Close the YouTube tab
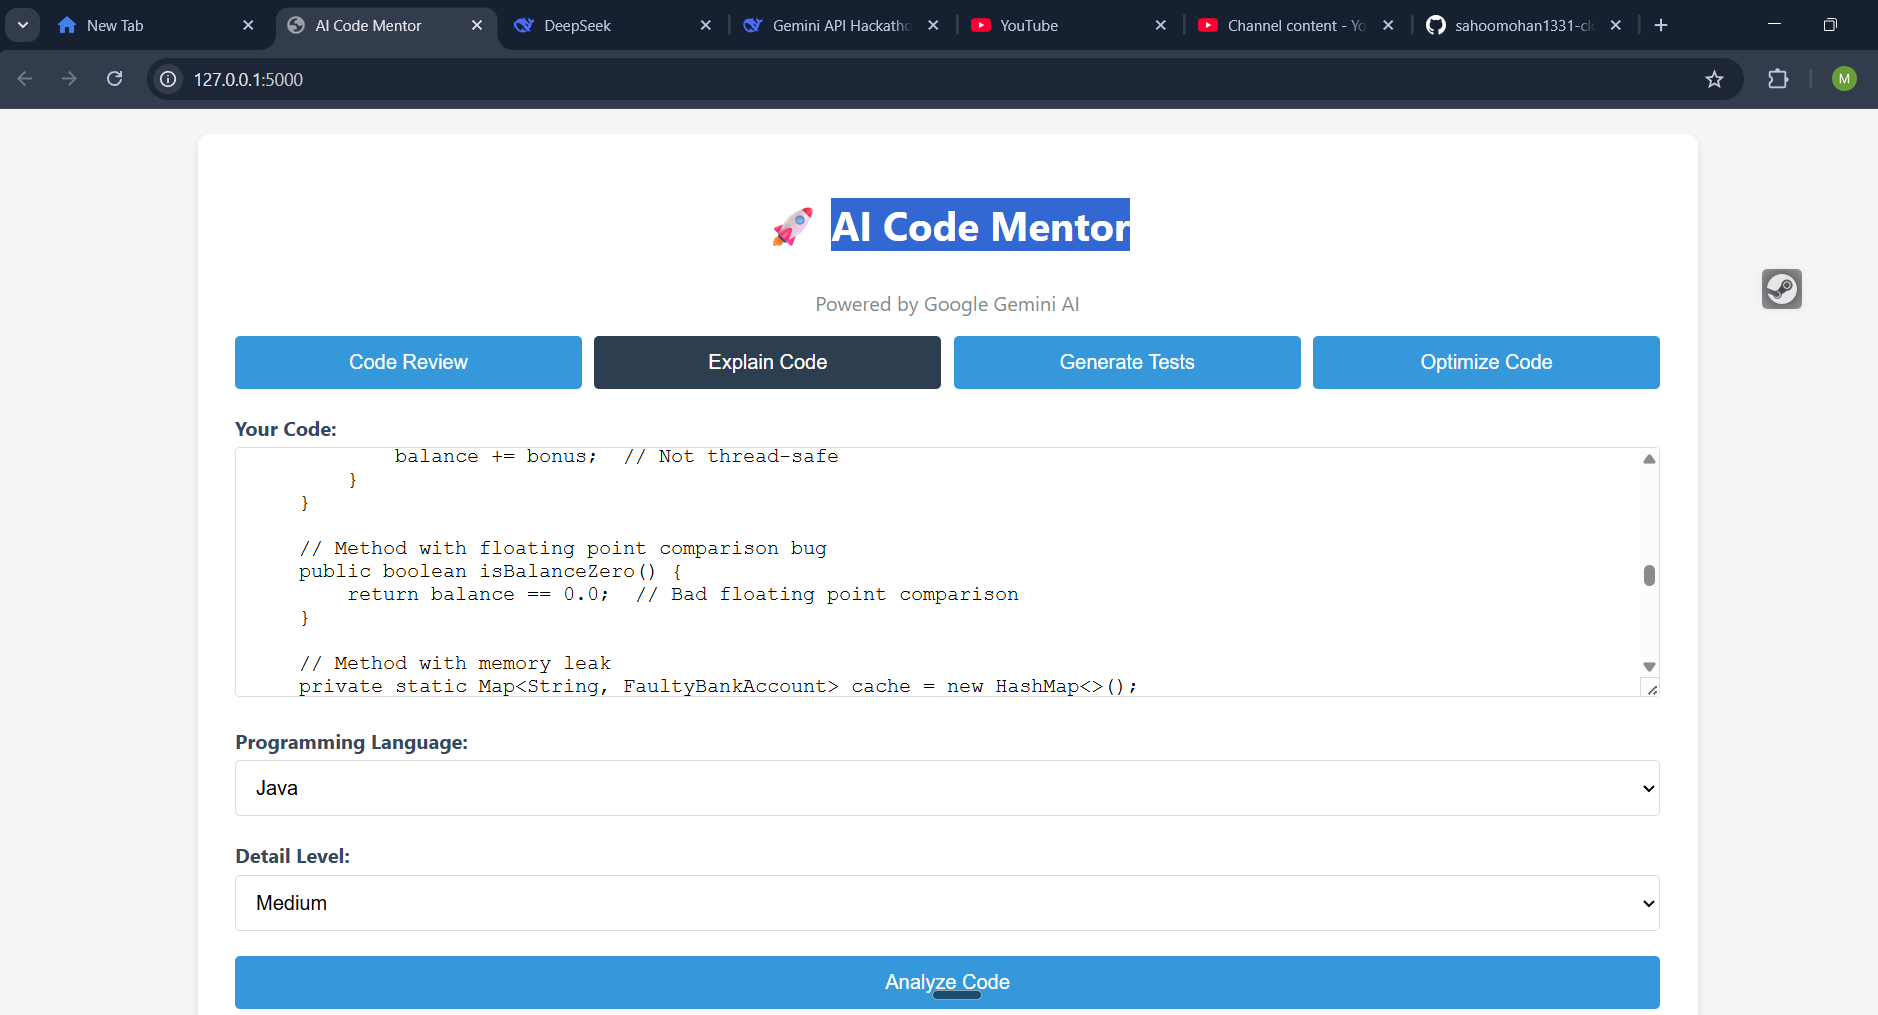The image size is (1878, 1015). coord(1161,25)
